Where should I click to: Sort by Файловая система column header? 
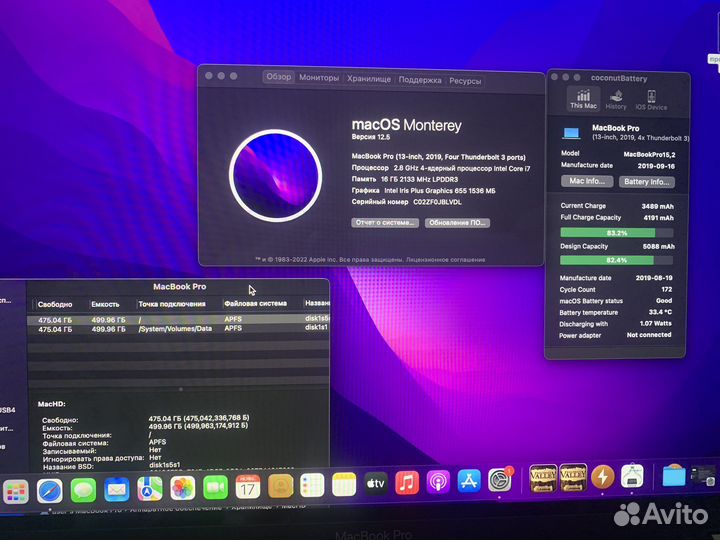point(255,304)
